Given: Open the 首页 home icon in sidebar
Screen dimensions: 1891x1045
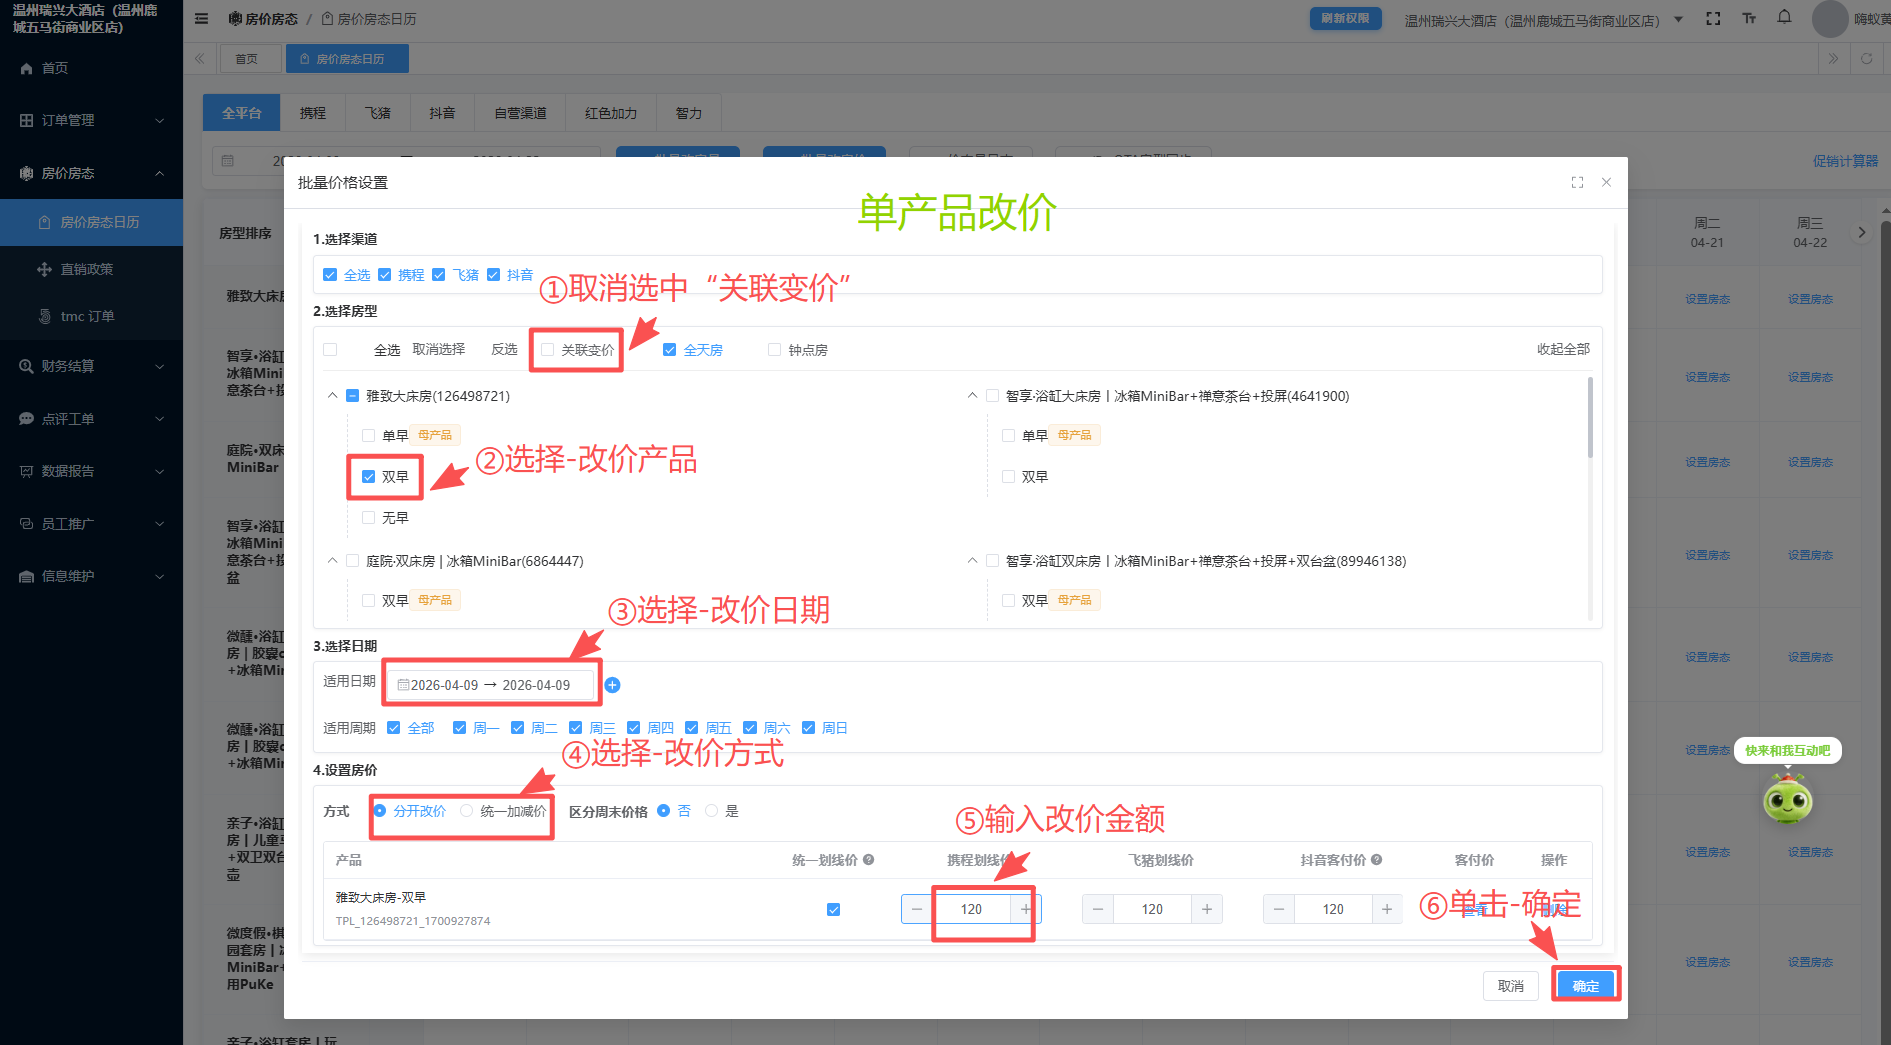Looking at the screenshot, I should [26, 68].
